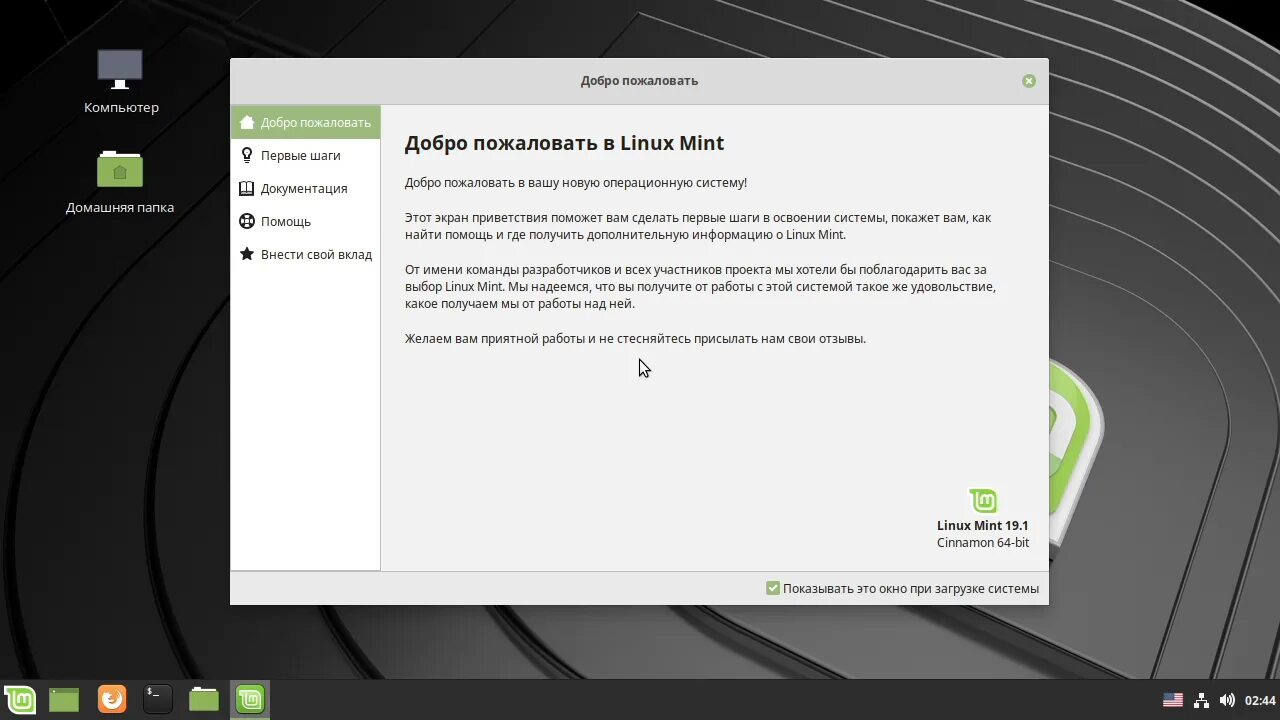This screenshot has width=1280, height=720.
Task: Select the Домашняя папка desktop icon
Action: pyautogui.click(x=120, y=182)
